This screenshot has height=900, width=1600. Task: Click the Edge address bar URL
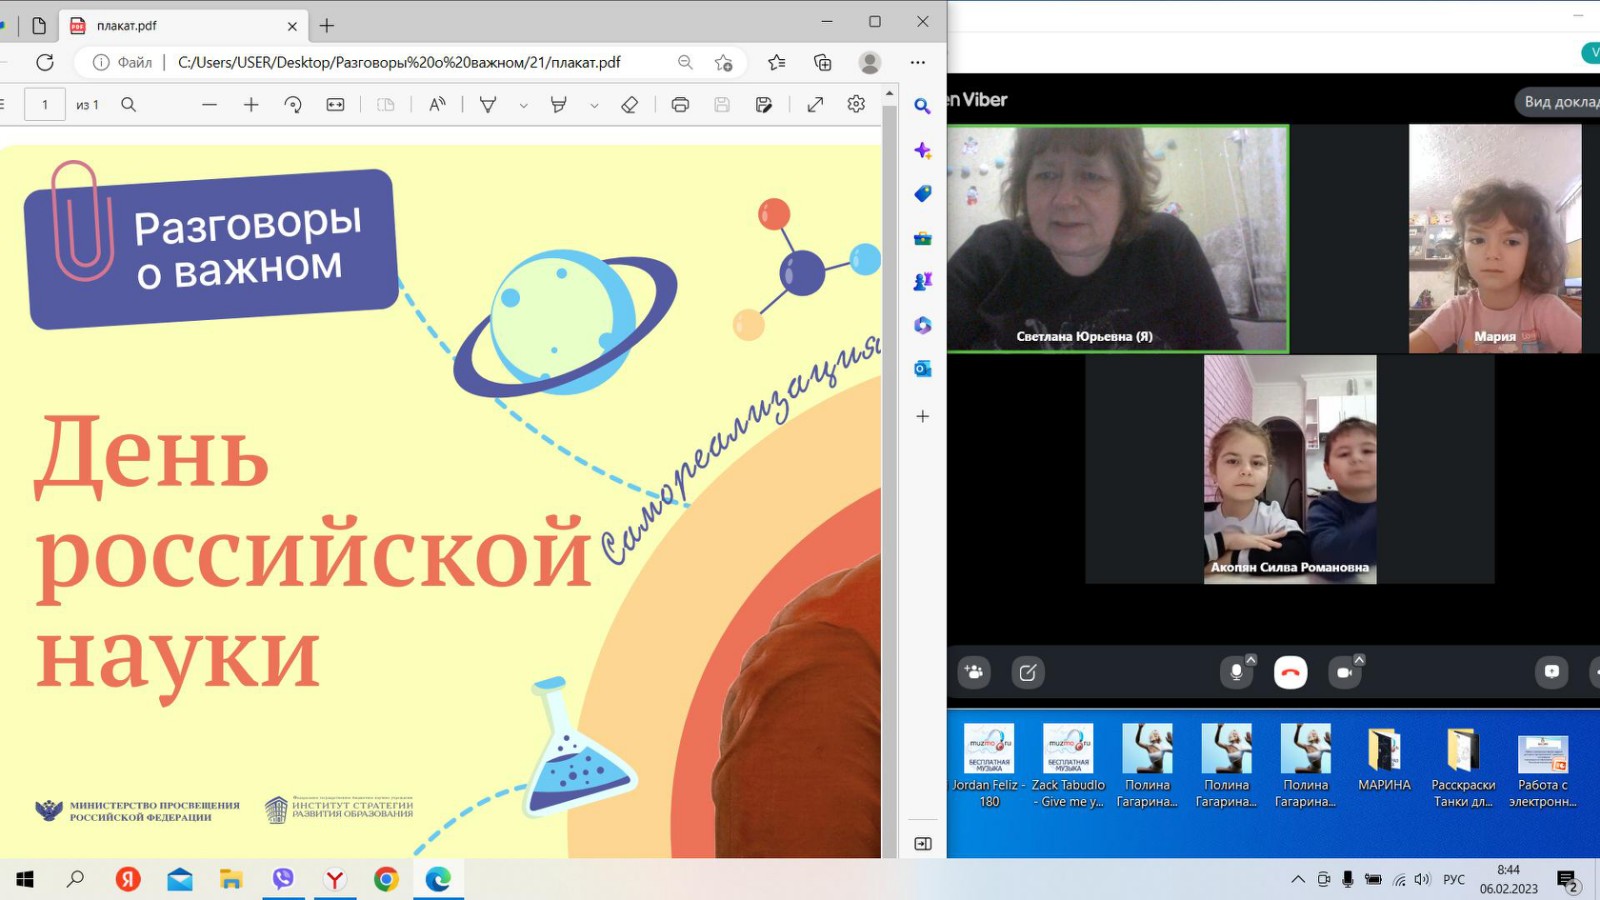click(x=399, y=62)
